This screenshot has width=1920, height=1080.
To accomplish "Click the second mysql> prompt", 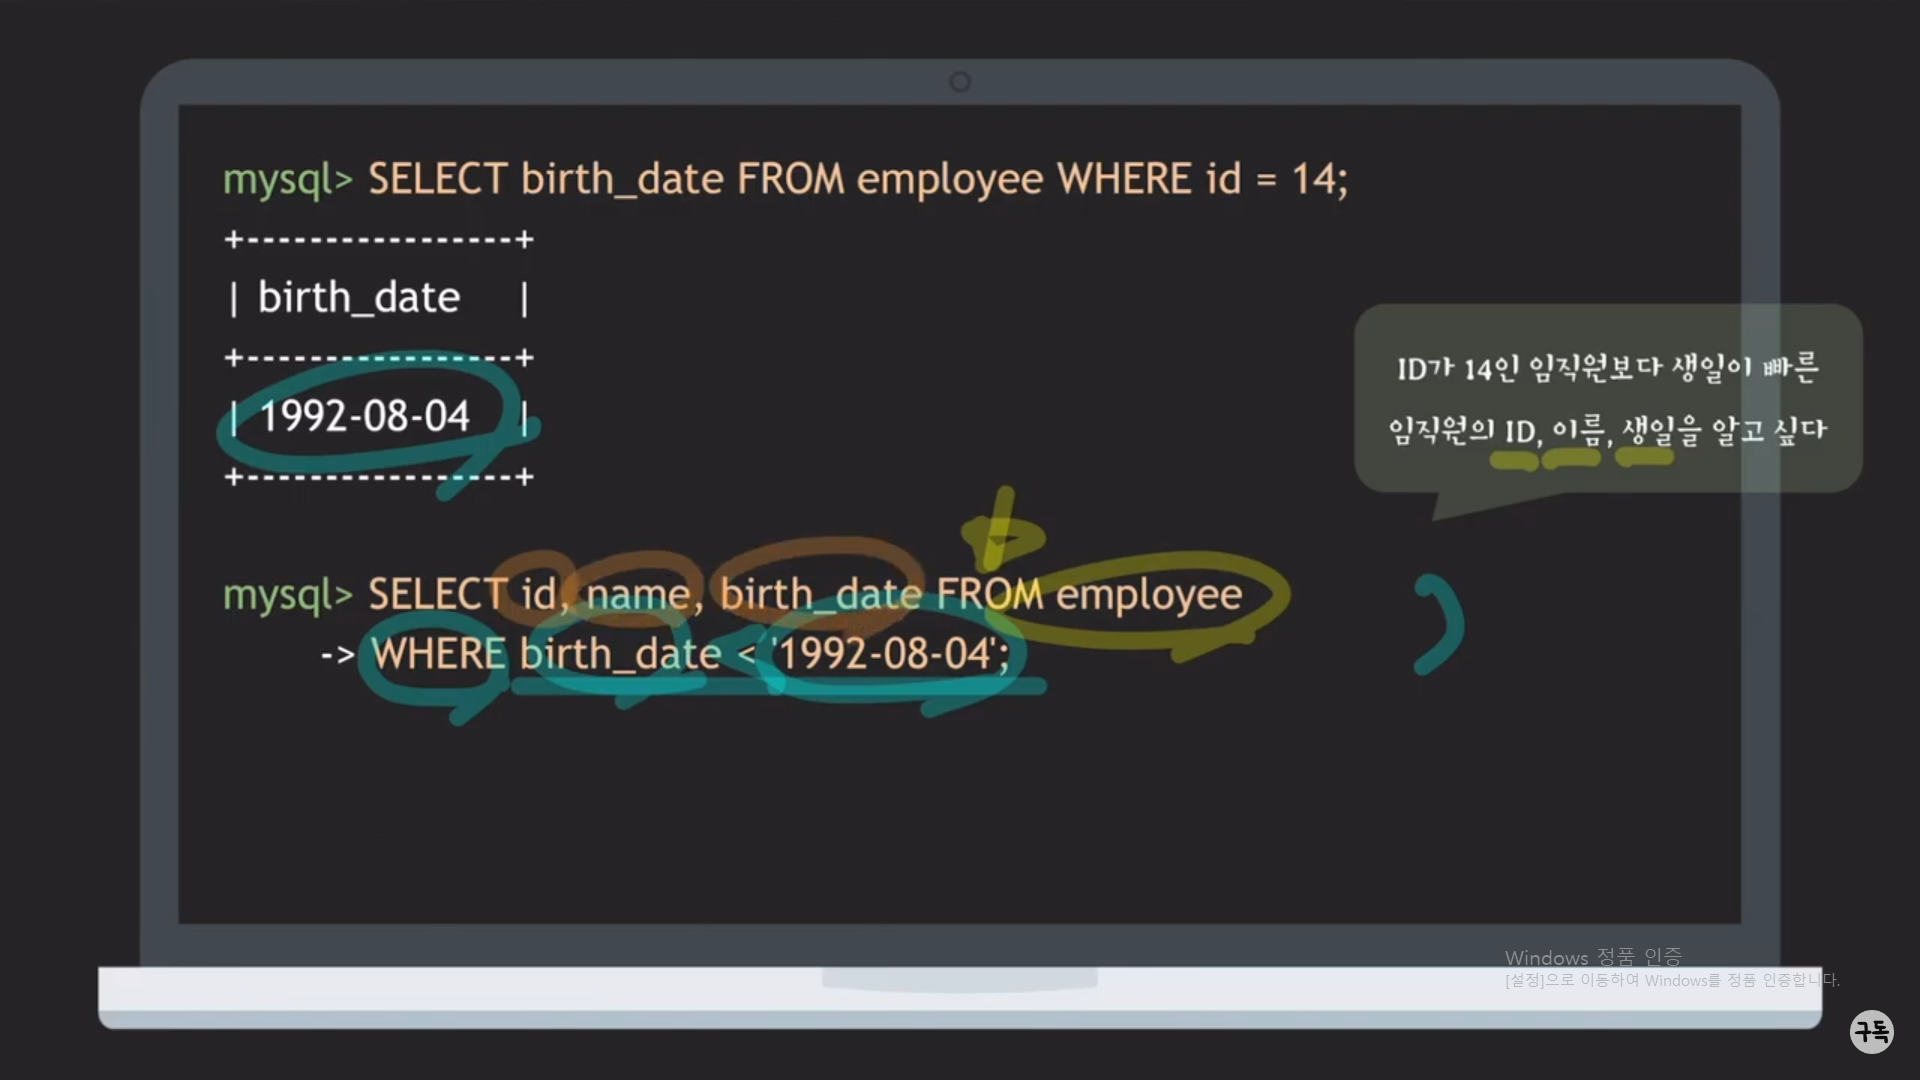I will (287, 595).
